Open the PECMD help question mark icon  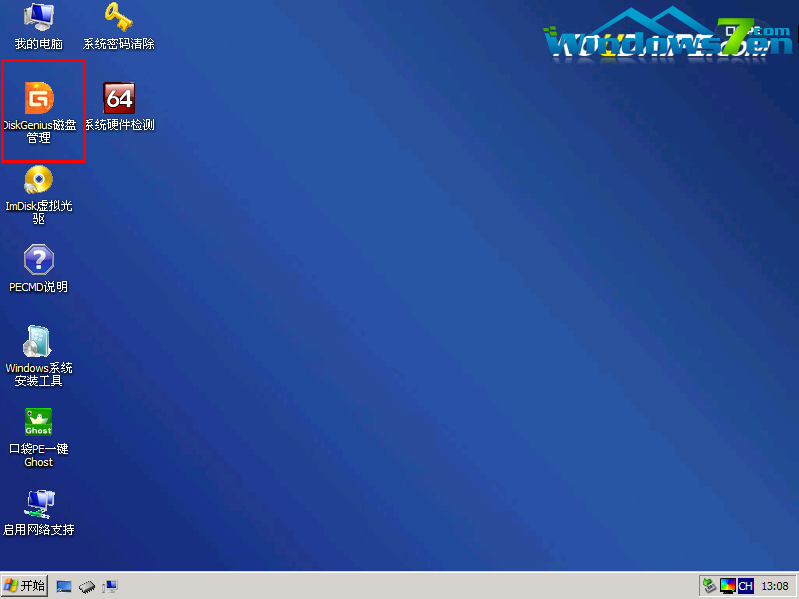(x=38, y=260)
